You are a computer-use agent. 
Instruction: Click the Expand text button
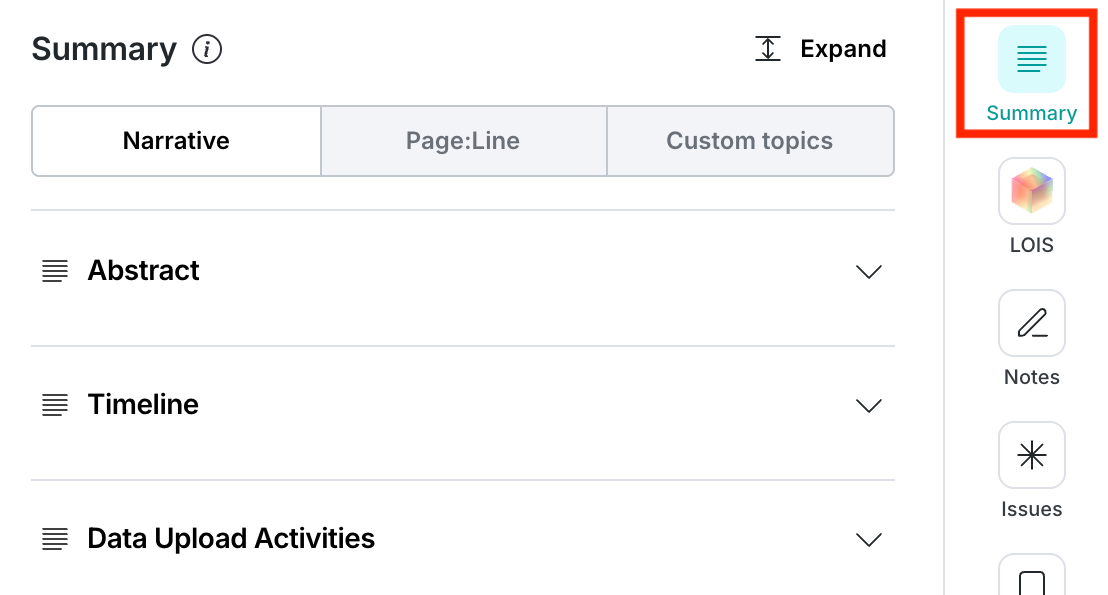tap(843, 49)
